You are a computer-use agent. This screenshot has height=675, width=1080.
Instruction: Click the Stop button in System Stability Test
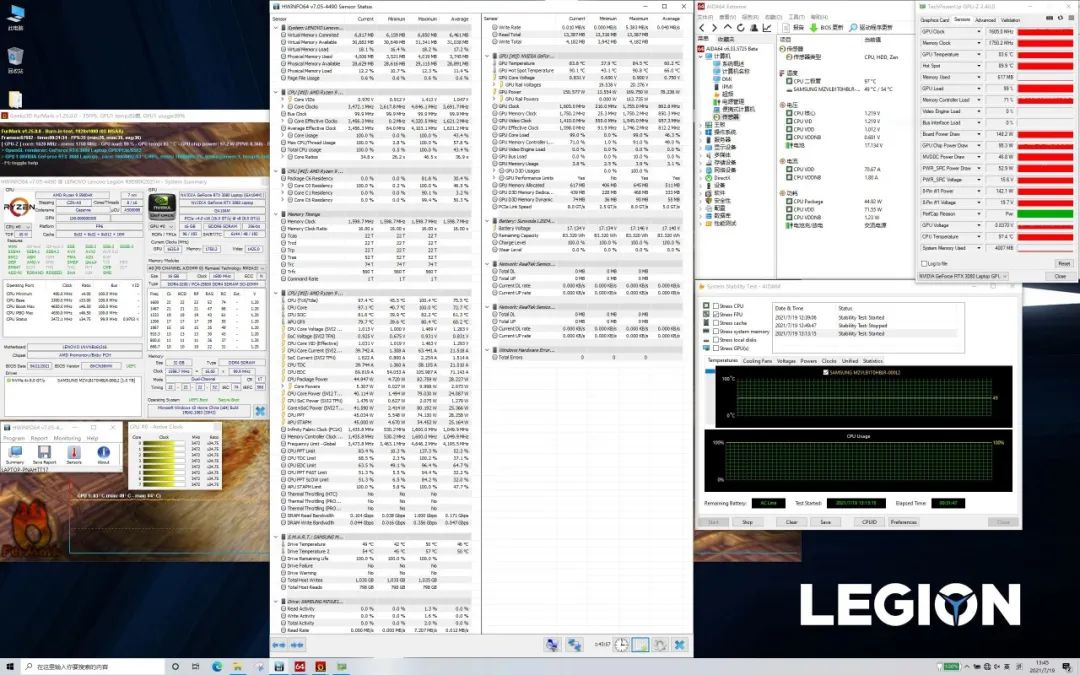(746, 521)
